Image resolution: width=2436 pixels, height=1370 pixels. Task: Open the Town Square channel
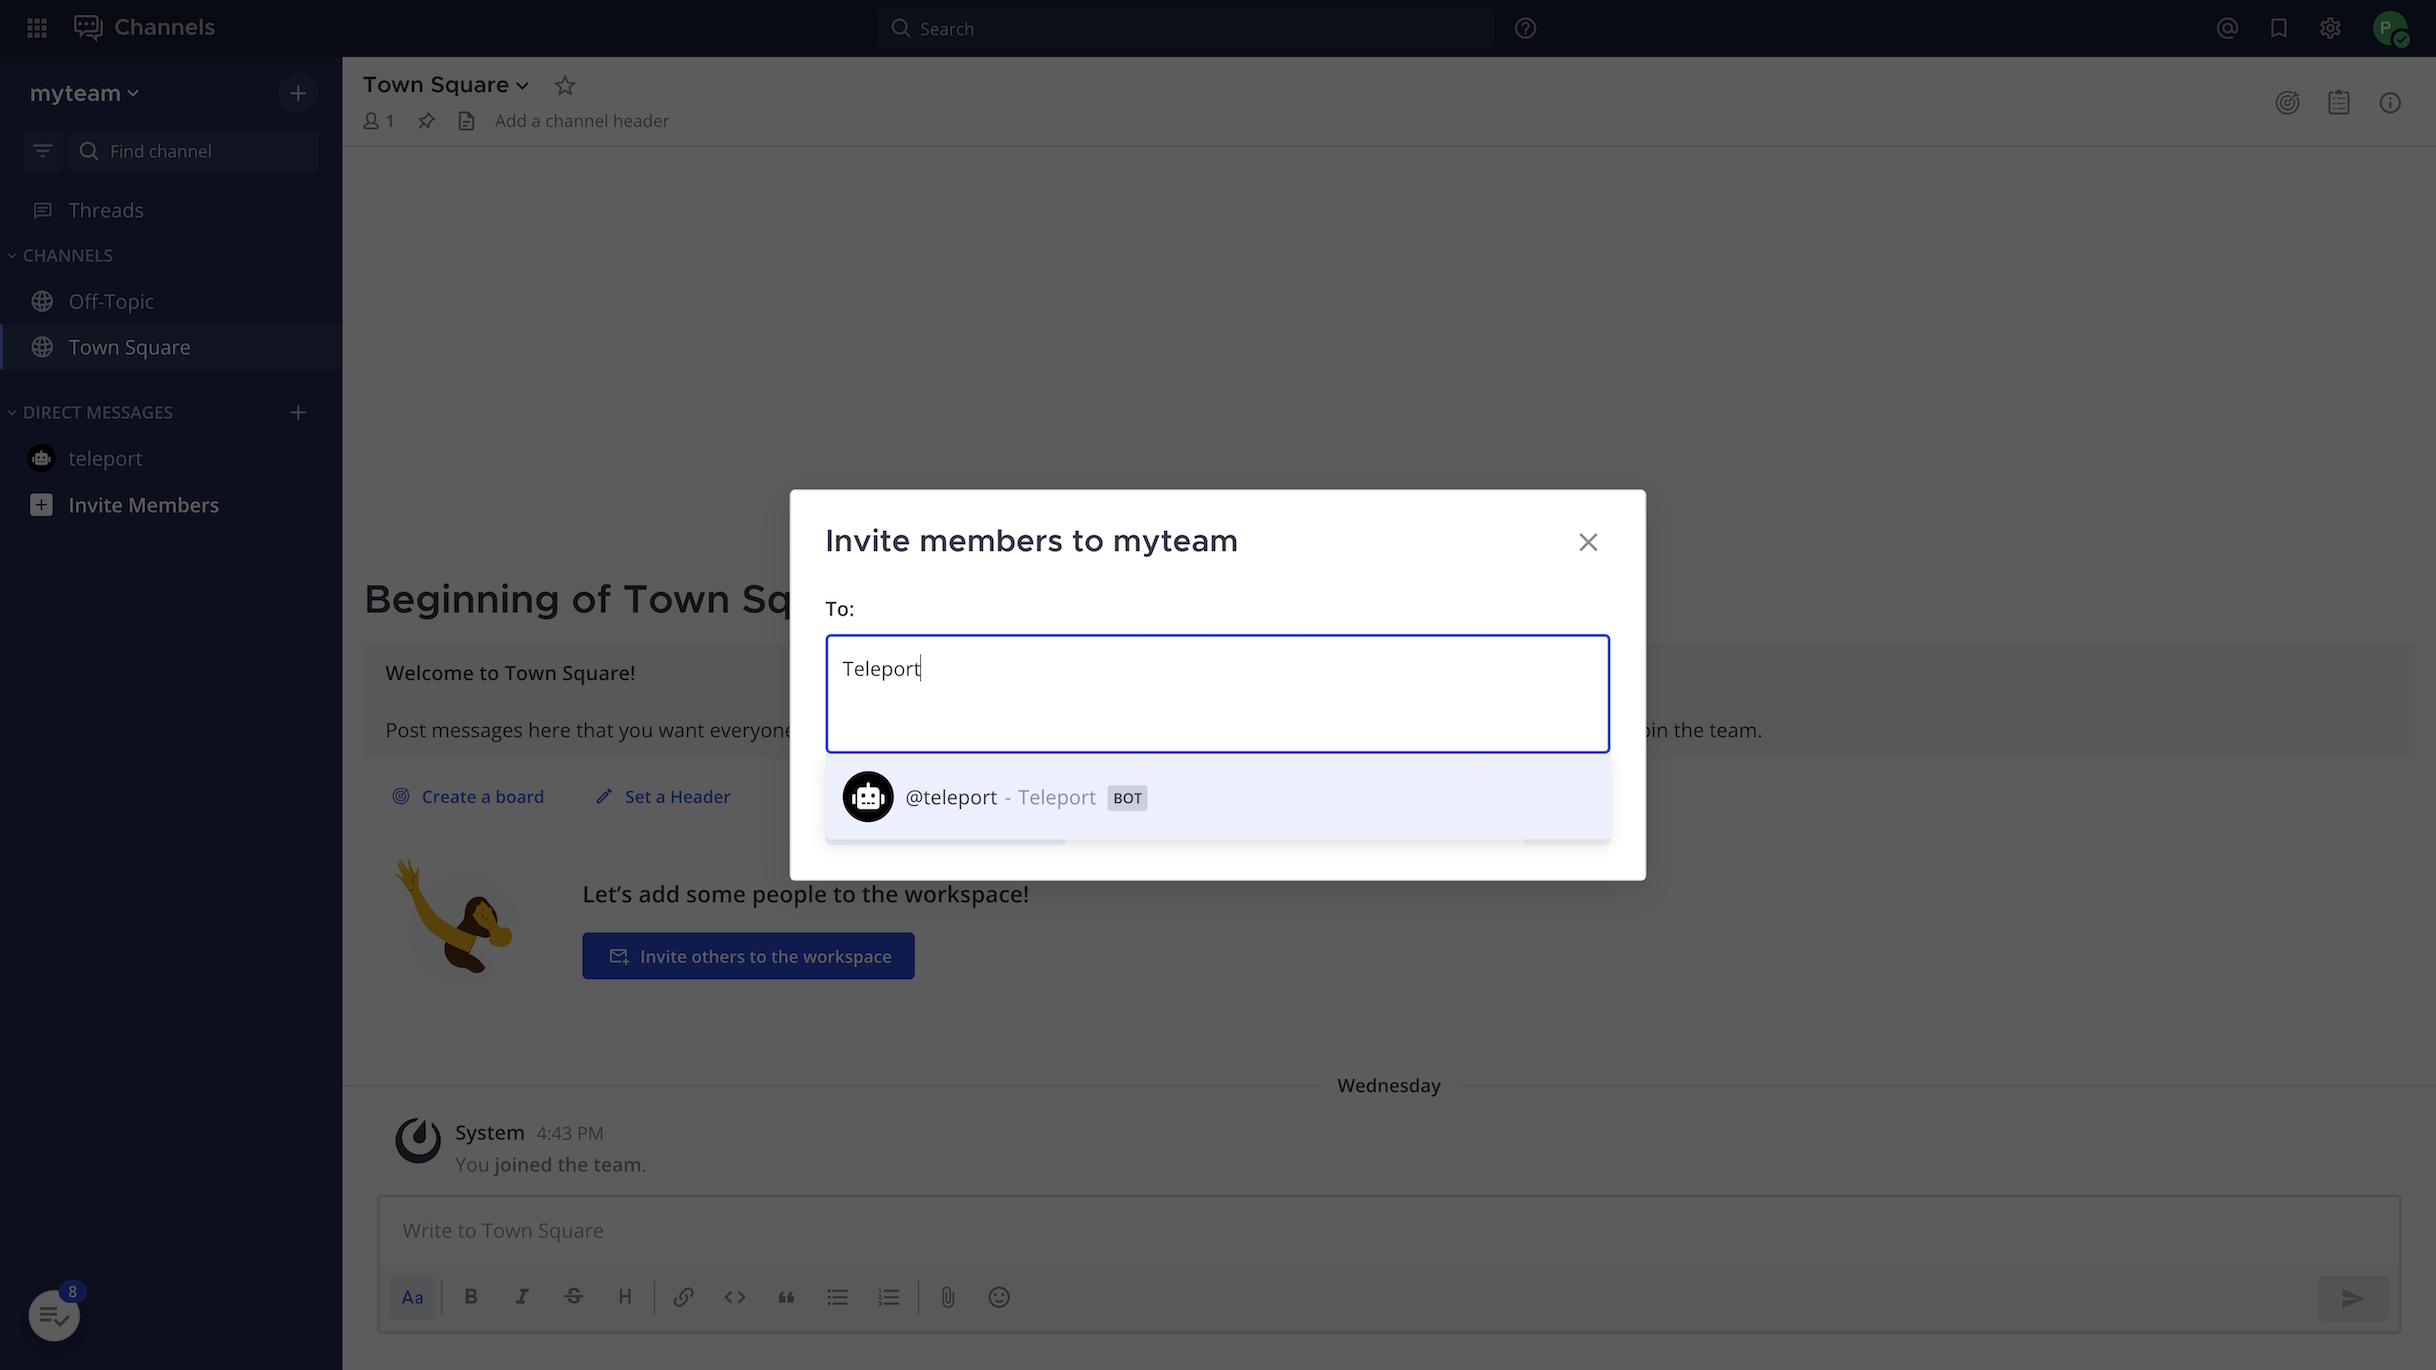pyautogui.click(x=129, y=346)
